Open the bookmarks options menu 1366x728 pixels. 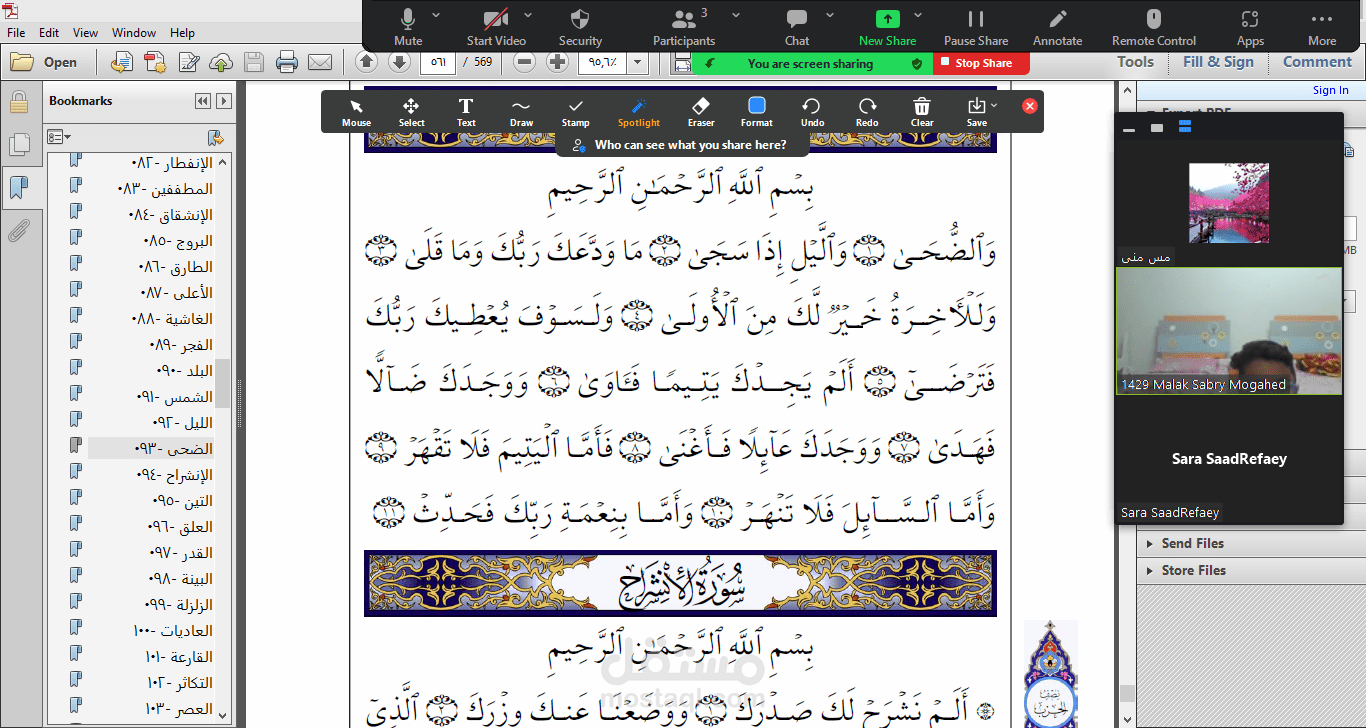[59, 136]
